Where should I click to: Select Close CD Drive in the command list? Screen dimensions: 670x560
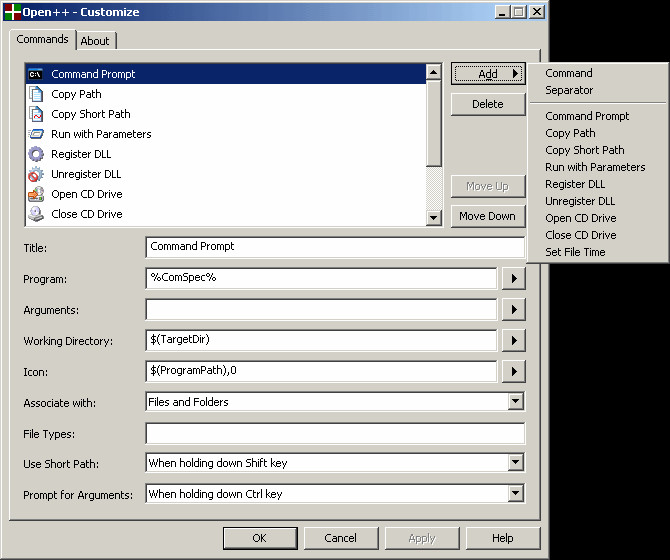click(x=226, y=214)
